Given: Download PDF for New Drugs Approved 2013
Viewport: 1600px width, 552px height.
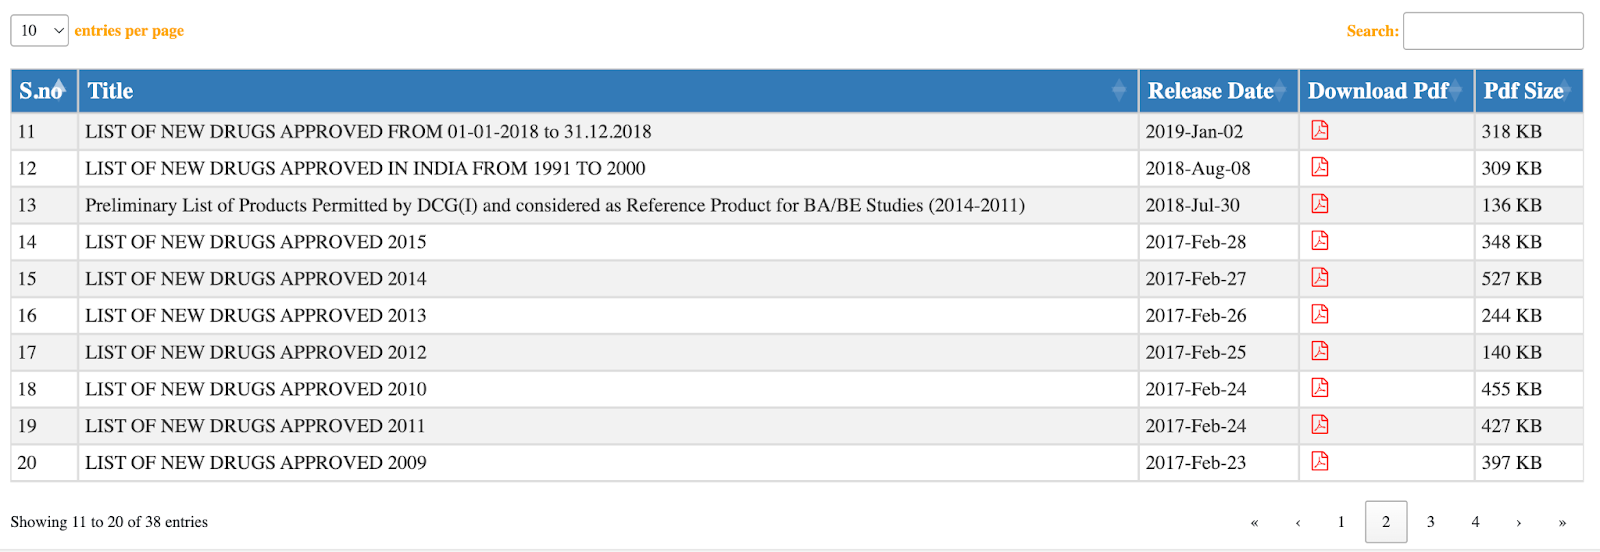Looking at the screenshot, I should pyautogui.click(x=1320, y=315).
